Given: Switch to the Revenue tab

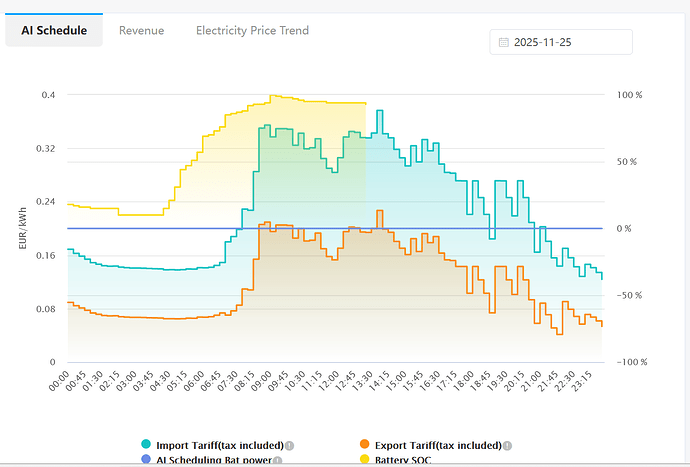Looking at the screenshot, I should coord(141,31).
